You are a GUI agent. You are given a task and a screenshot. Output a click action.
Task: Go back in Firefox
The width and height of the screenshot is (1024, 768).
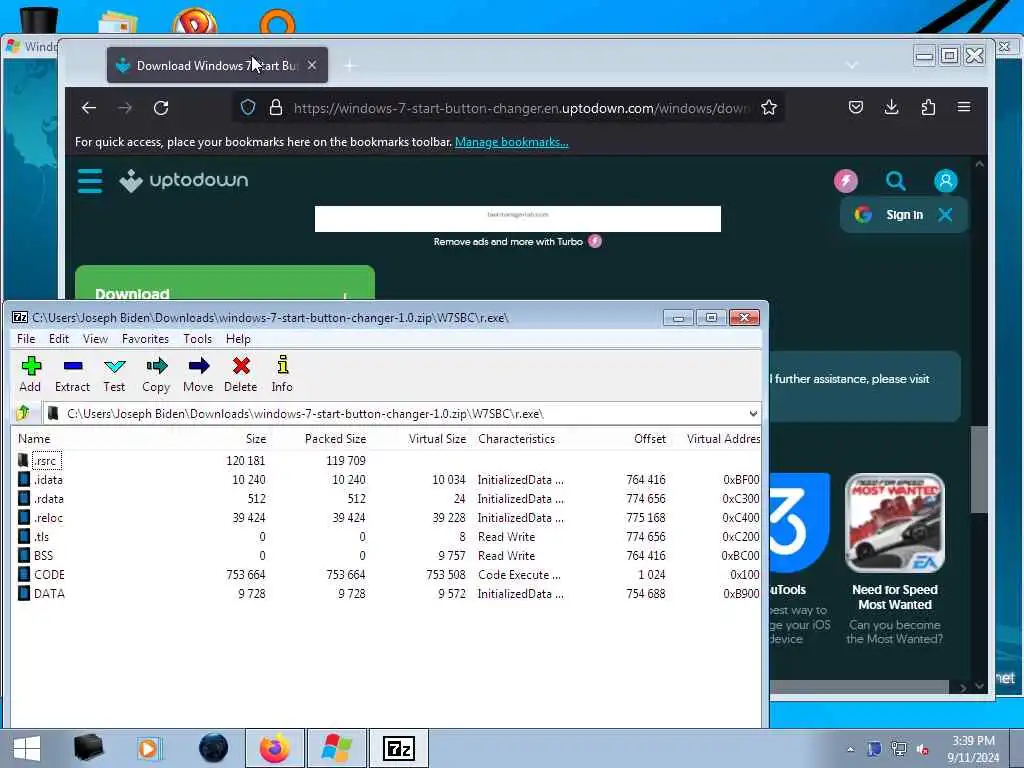coord(89,108)
